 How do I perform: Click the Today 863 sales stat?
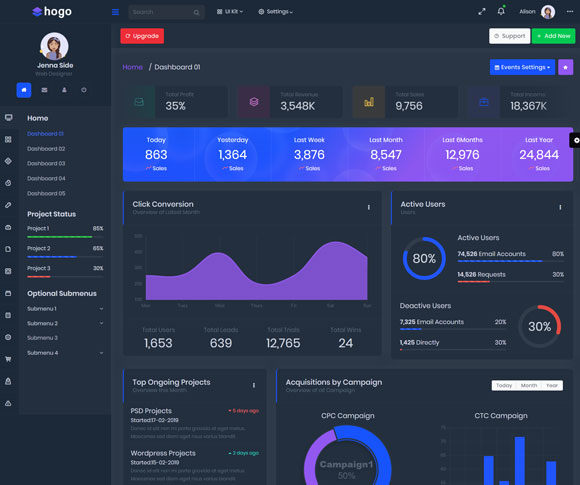pyautogui.click(x=156, y=154)
